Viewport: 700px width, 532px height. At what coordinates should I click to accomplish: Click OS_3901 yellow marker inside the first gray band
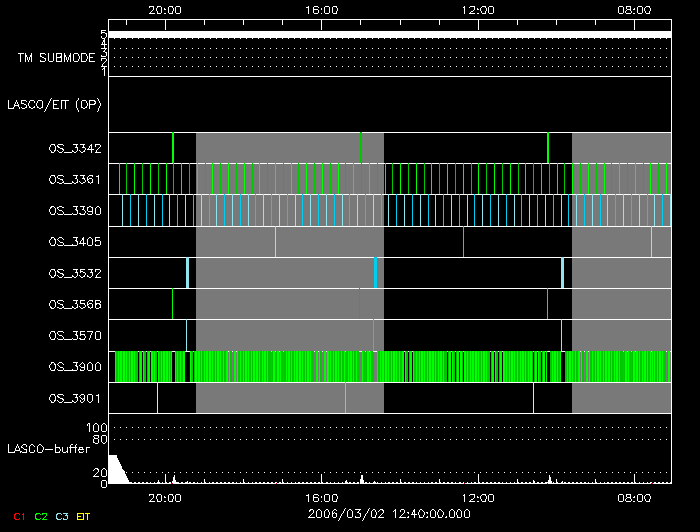point(345,398)
